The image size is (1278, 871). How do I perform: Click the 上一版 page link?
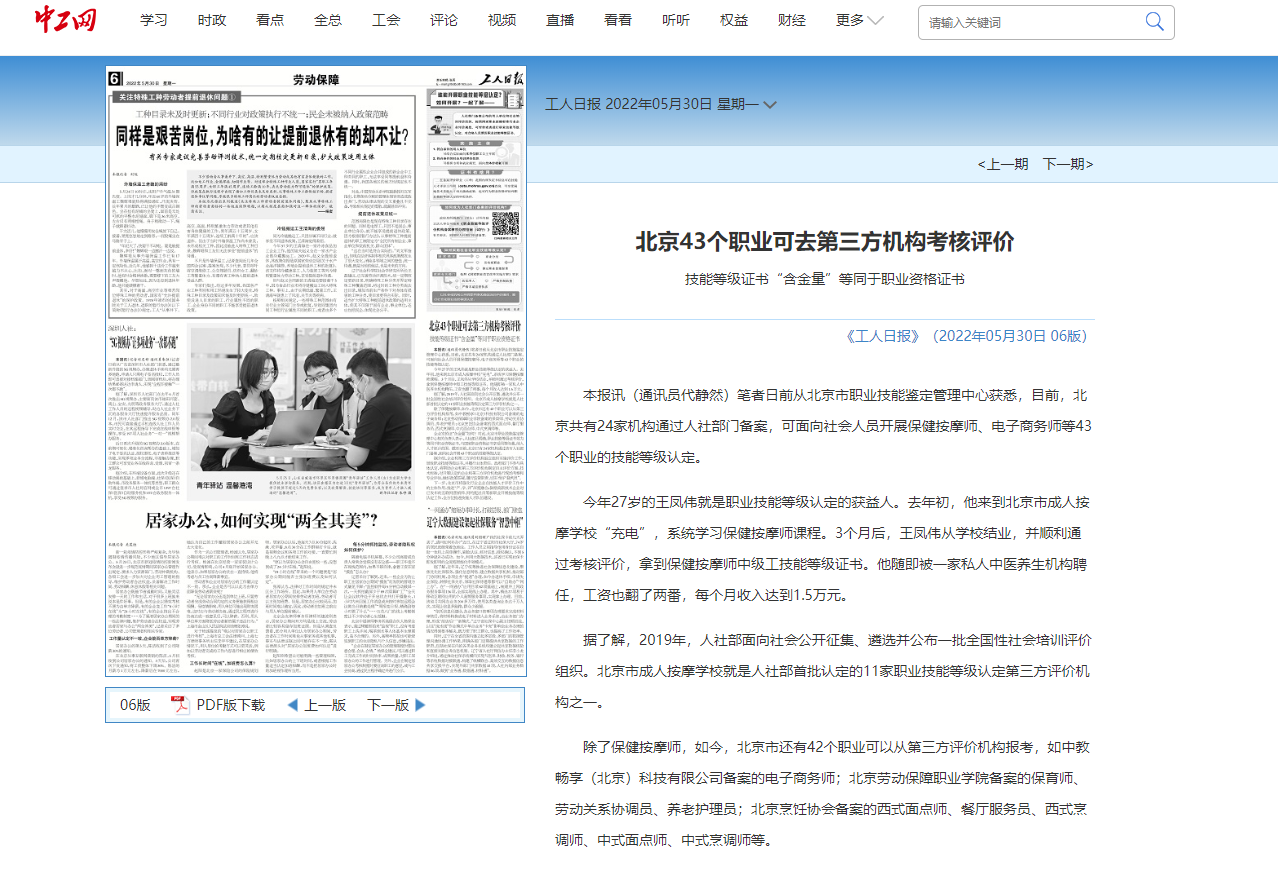(325, 705)
